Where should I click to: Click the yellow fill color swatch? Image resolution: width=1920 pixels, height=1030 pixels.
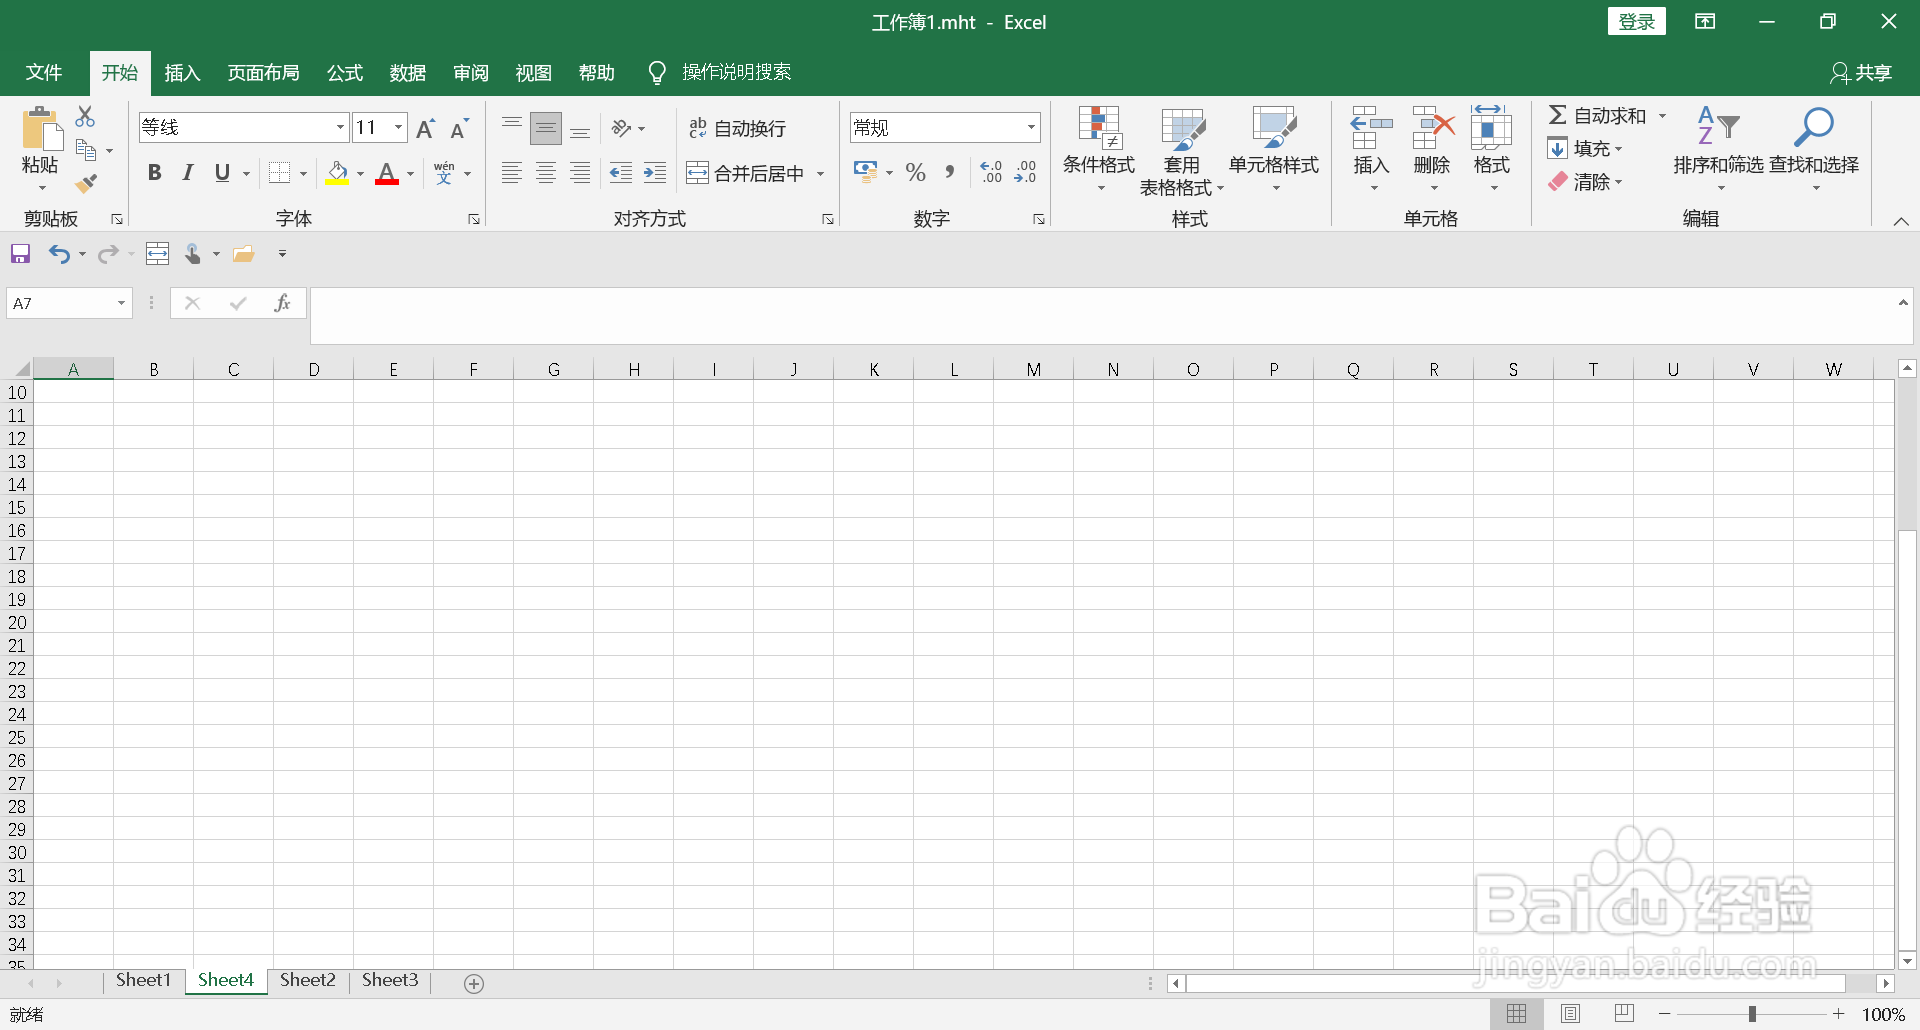338,174
